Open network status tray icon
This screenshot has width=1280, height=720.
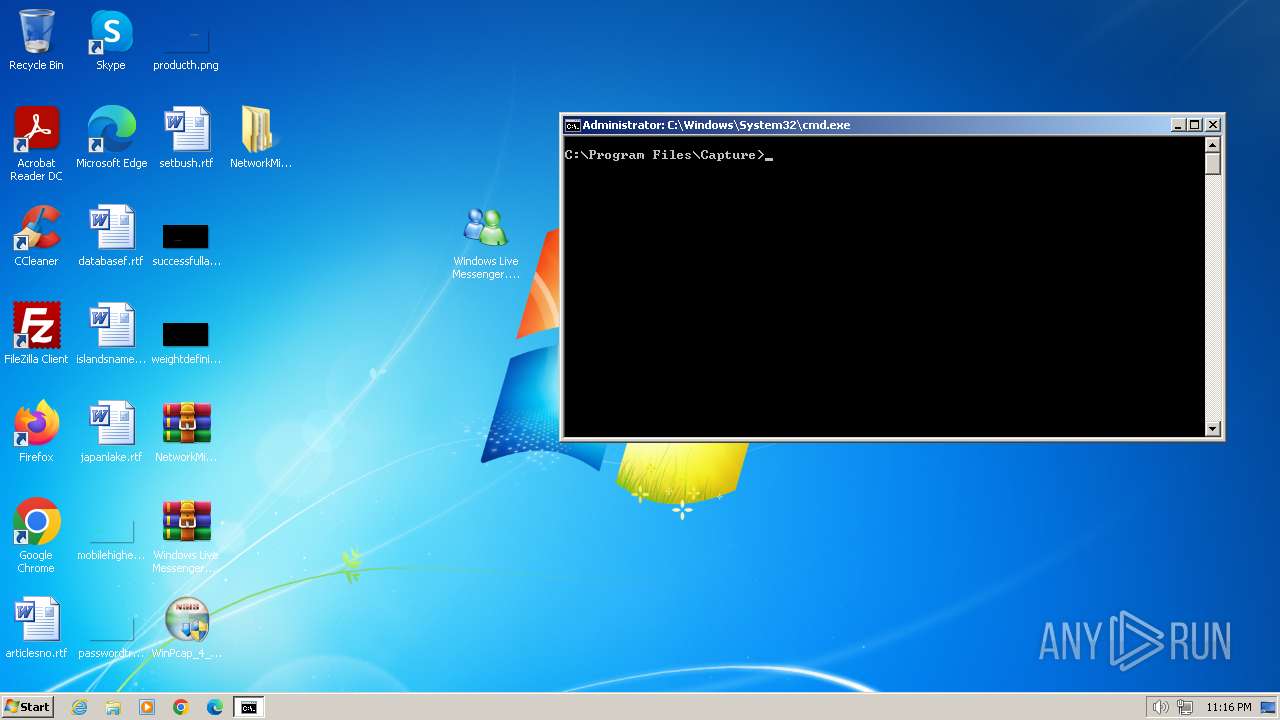1185,707
